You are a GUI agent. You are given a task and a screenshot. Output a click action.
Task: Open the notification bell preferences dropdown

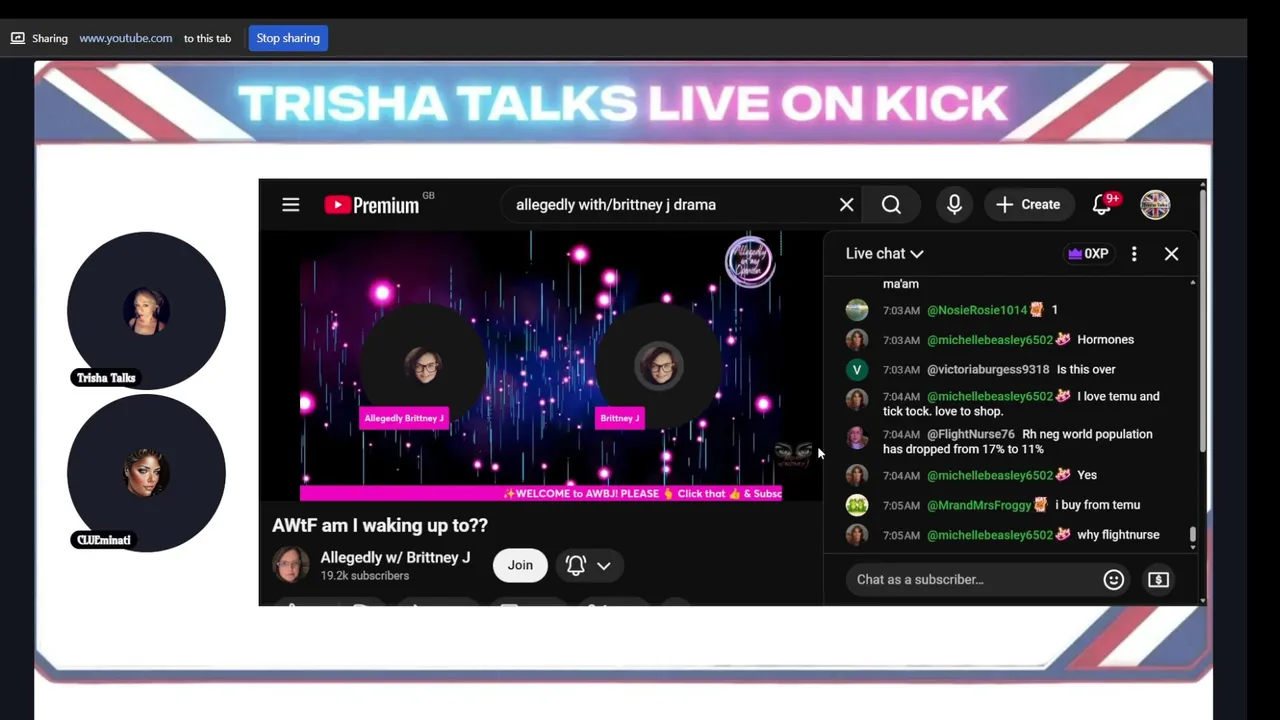tap(588, 565)
